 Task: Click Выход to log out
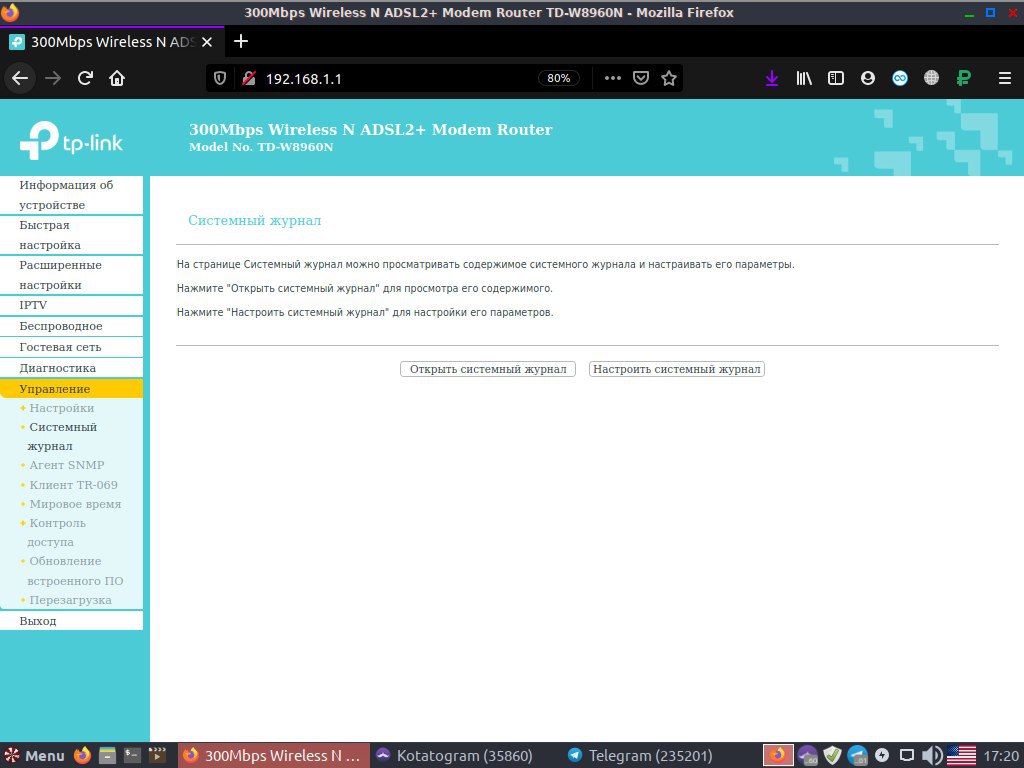pyautogui.click(x=71, y=621)
